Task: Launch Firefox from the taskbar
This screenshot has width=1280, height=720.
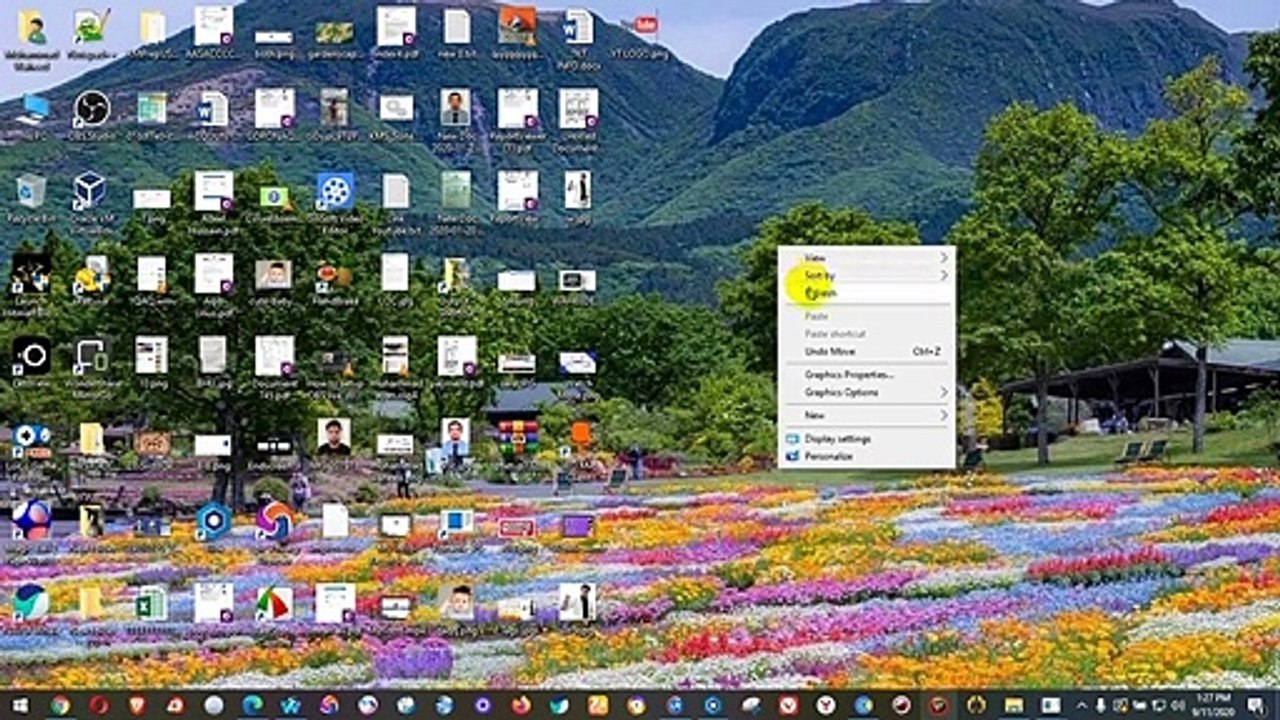Action: [521, 705]
